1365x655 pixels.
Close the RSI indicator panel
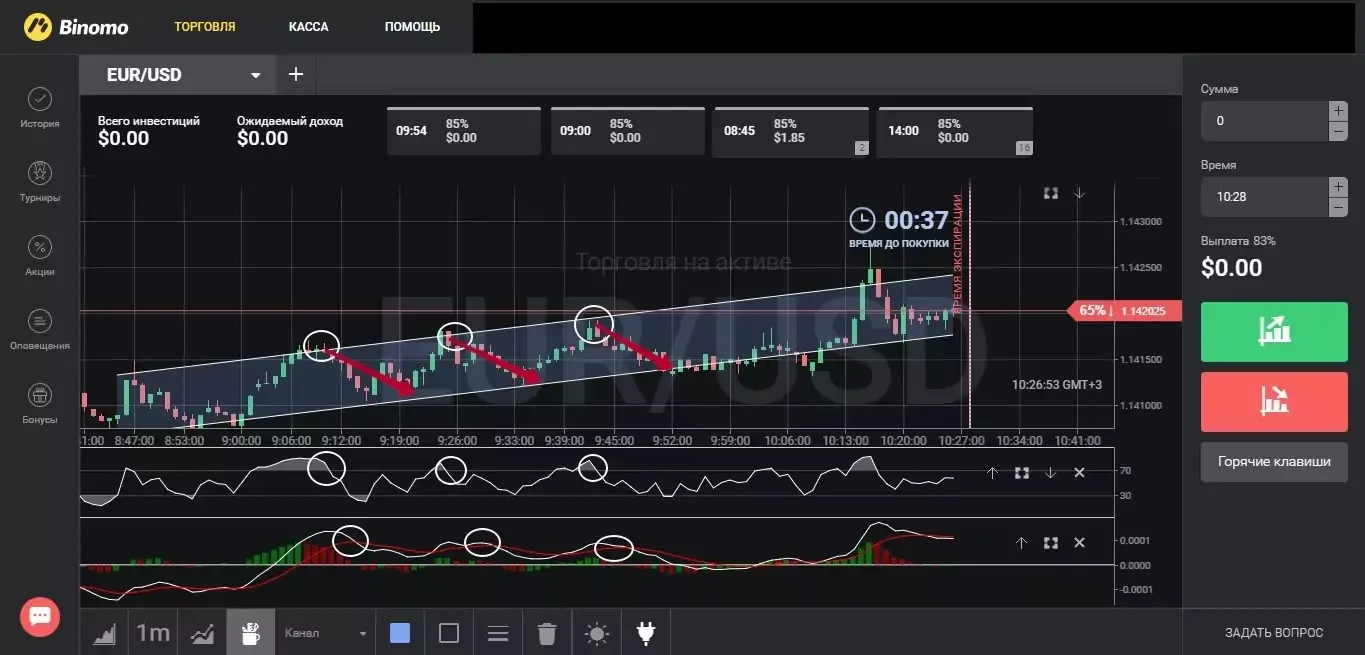tap(1079, 473)
